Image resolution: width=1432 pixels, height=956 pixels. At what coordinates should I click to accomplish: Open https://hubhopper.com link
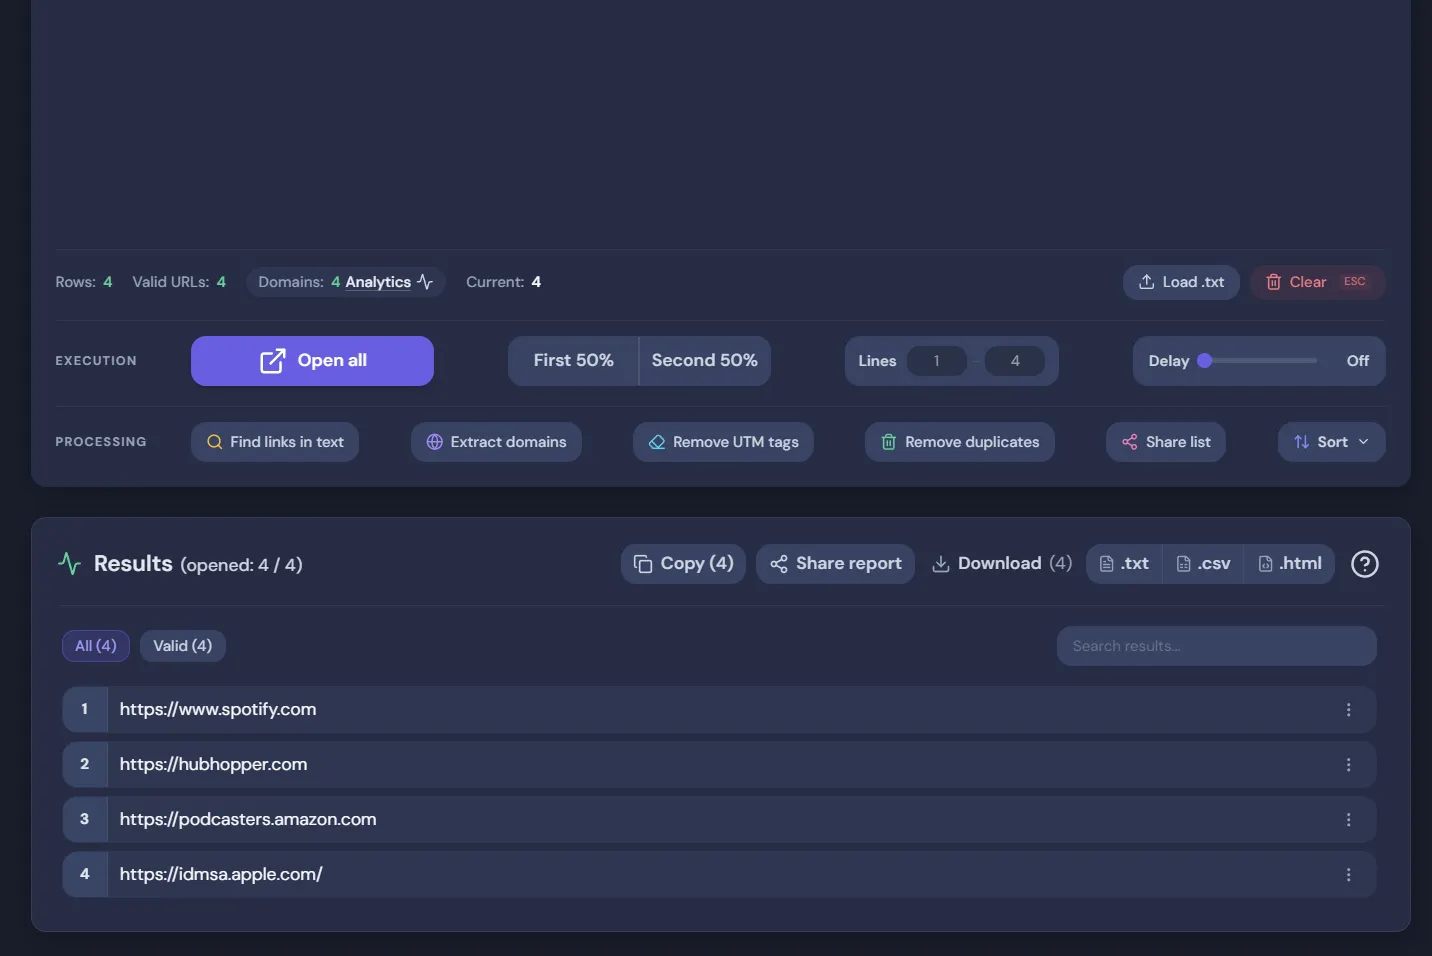(x=214, y=765)
